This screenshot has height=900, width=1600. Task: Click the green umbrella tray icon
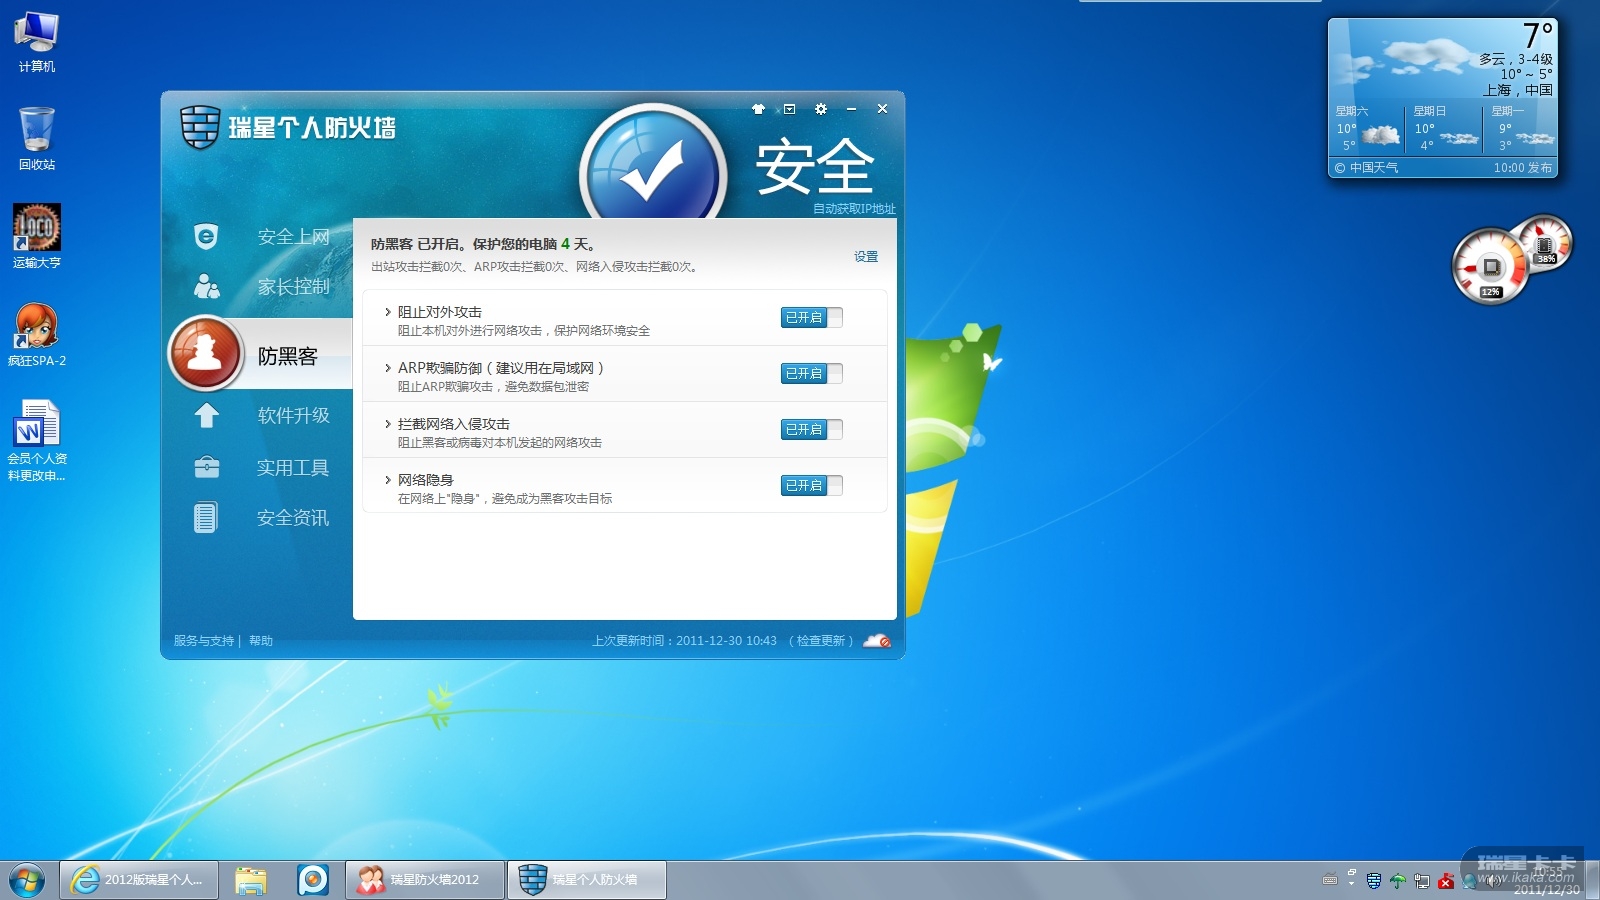tap(1398, 880)
